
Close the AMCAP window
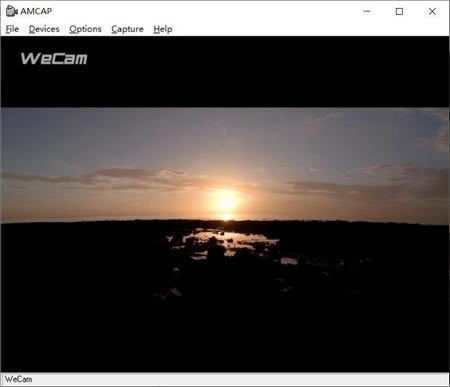(432, 11)
